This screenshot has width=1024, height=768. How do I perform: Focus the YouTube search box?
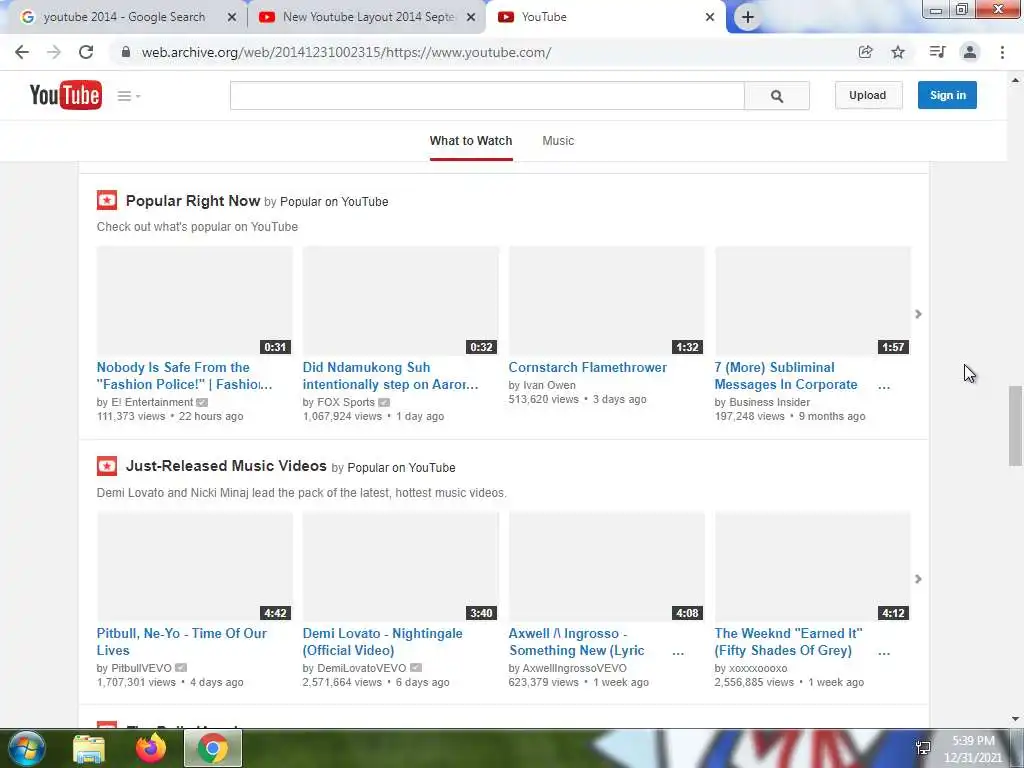click(x=487, y=96)
